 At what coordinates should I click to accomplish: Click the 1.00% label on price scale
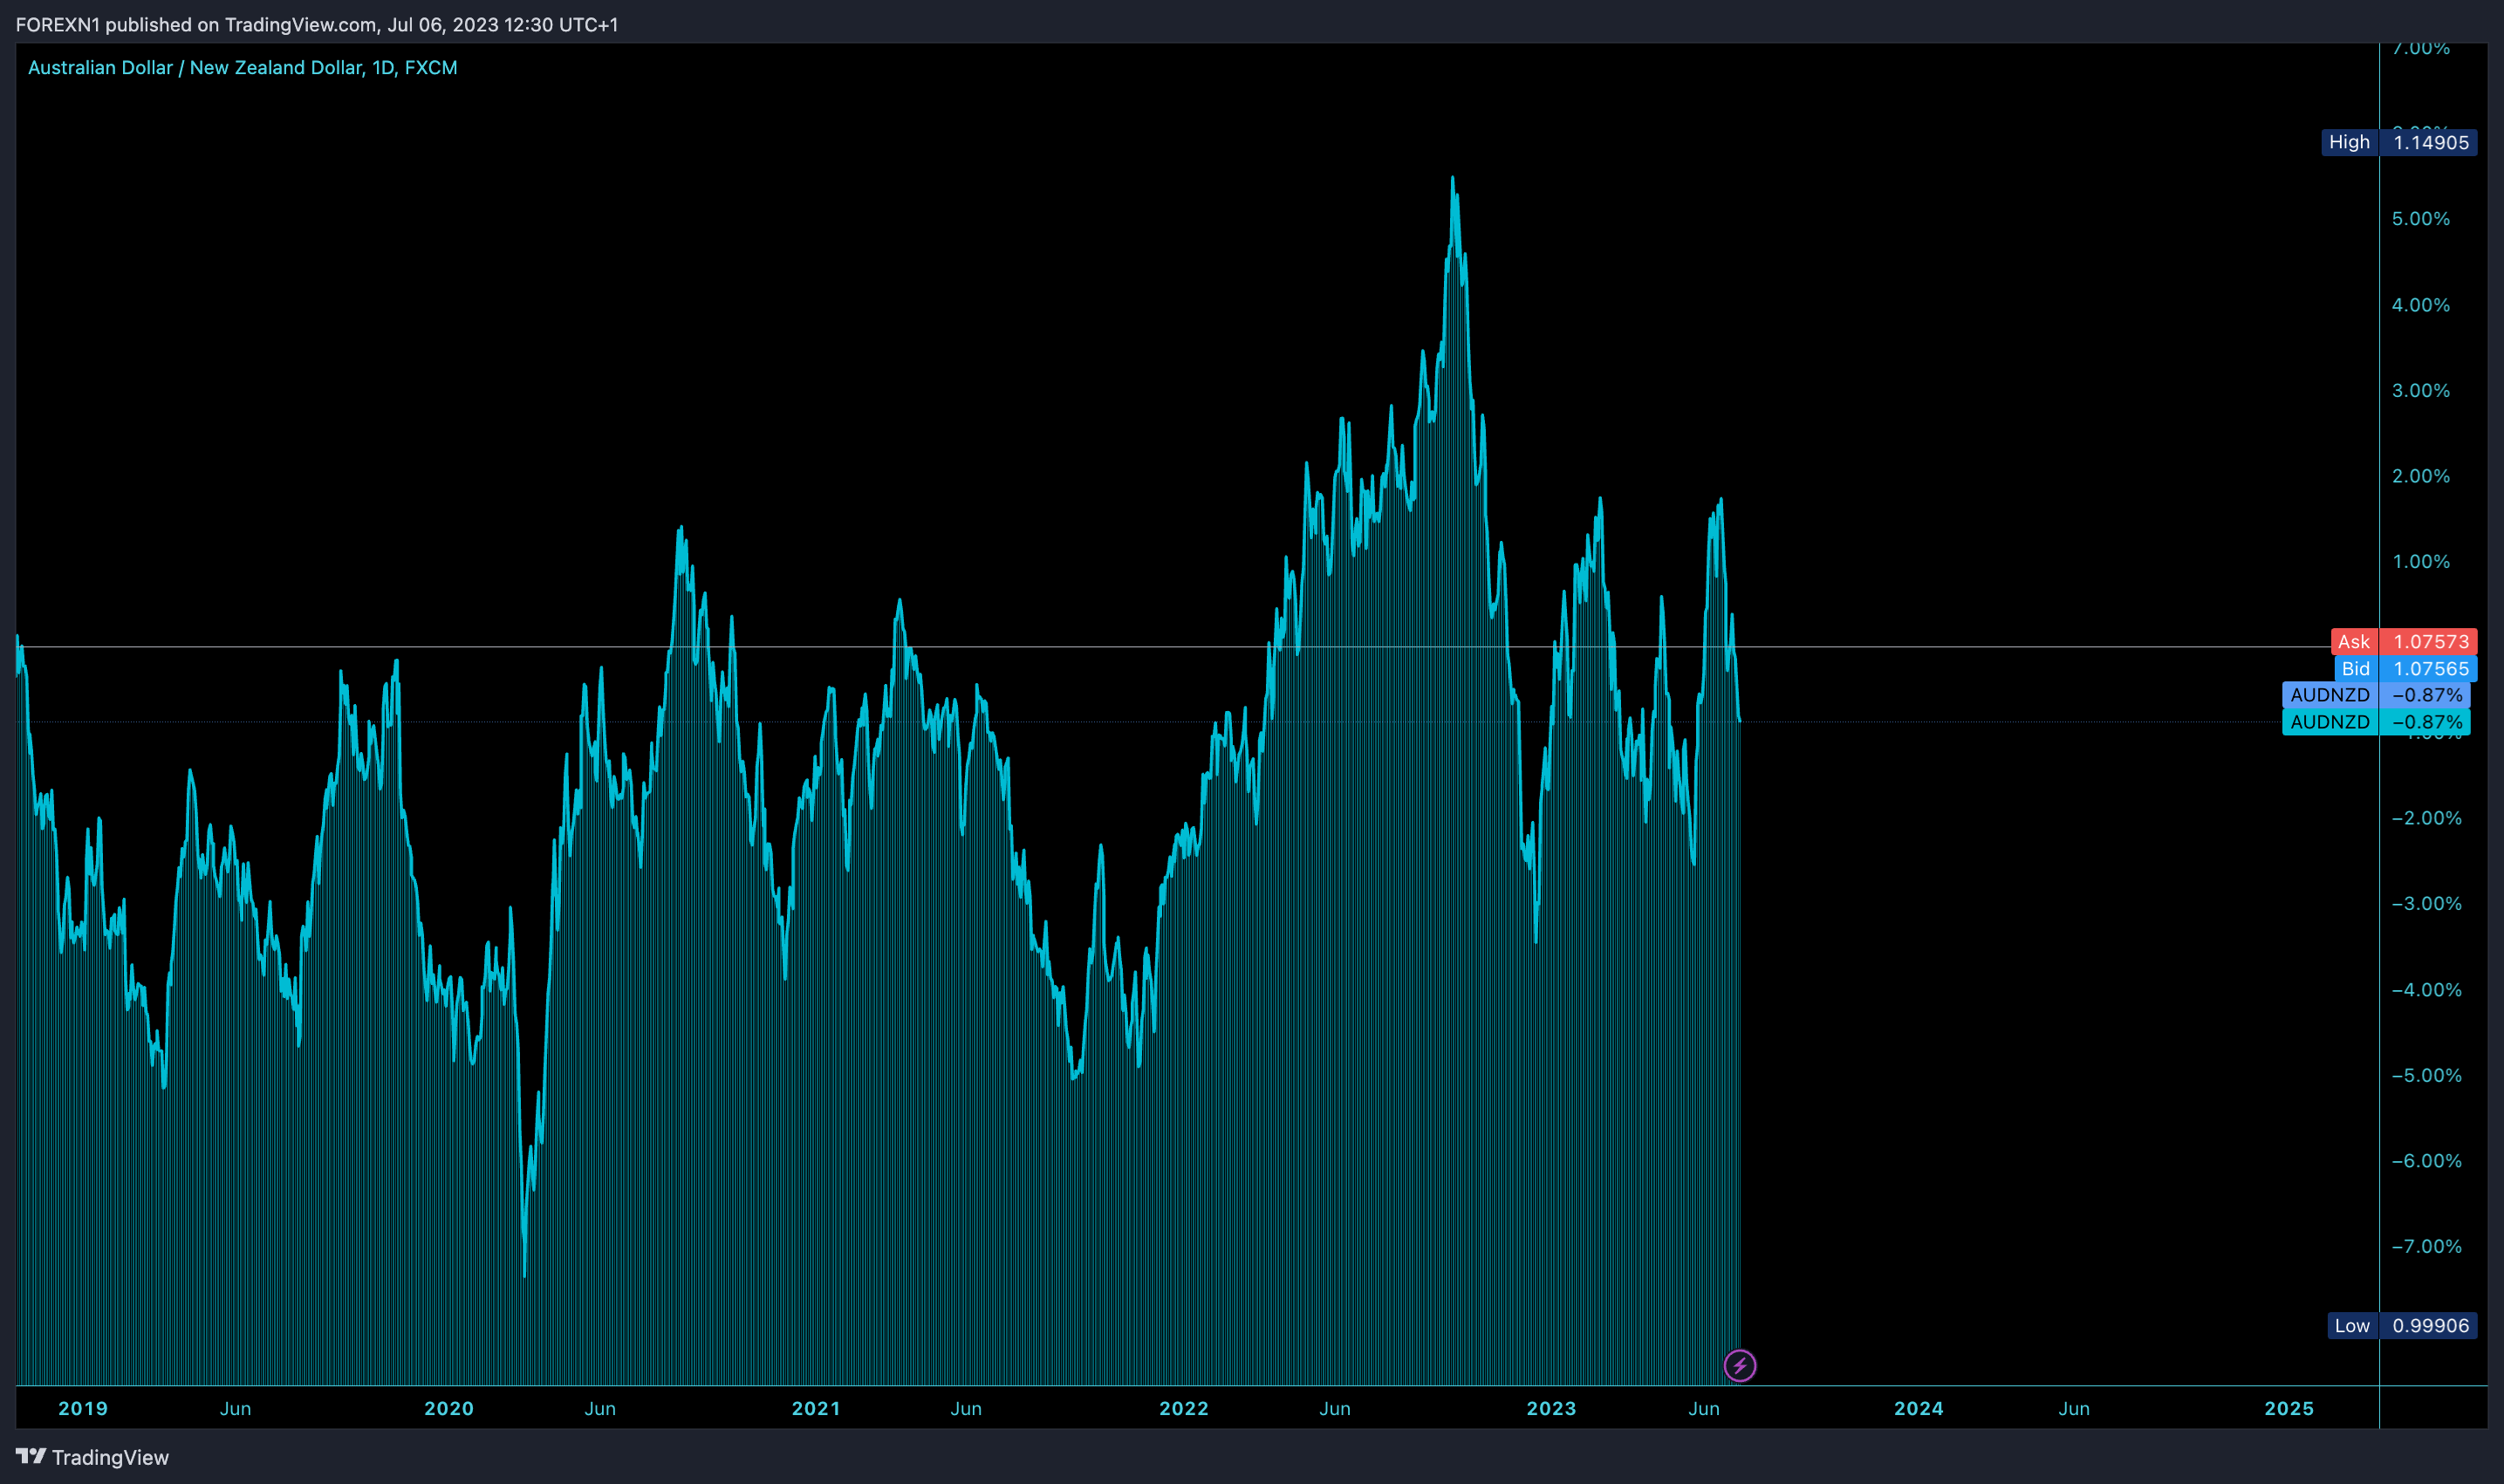(x=2421, y=561)
